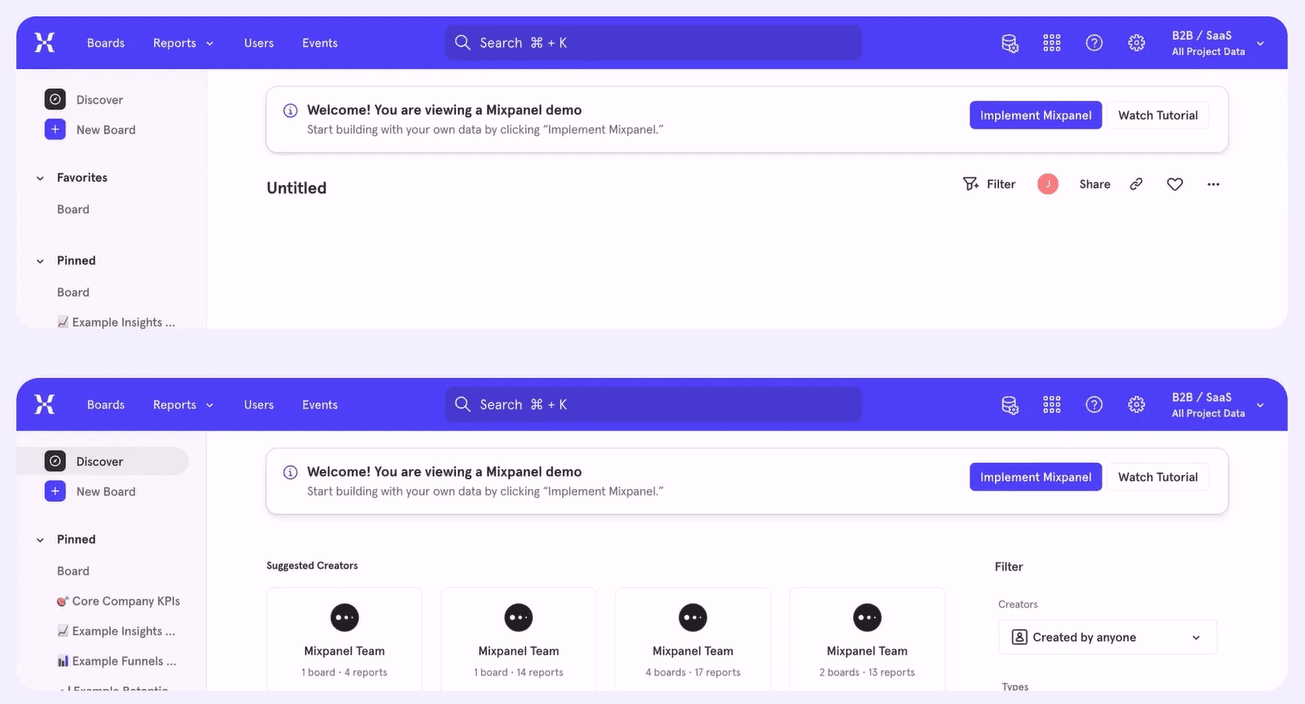Open the B2B / SaaS project switcher in the Discover screen

click(1218, 405)
